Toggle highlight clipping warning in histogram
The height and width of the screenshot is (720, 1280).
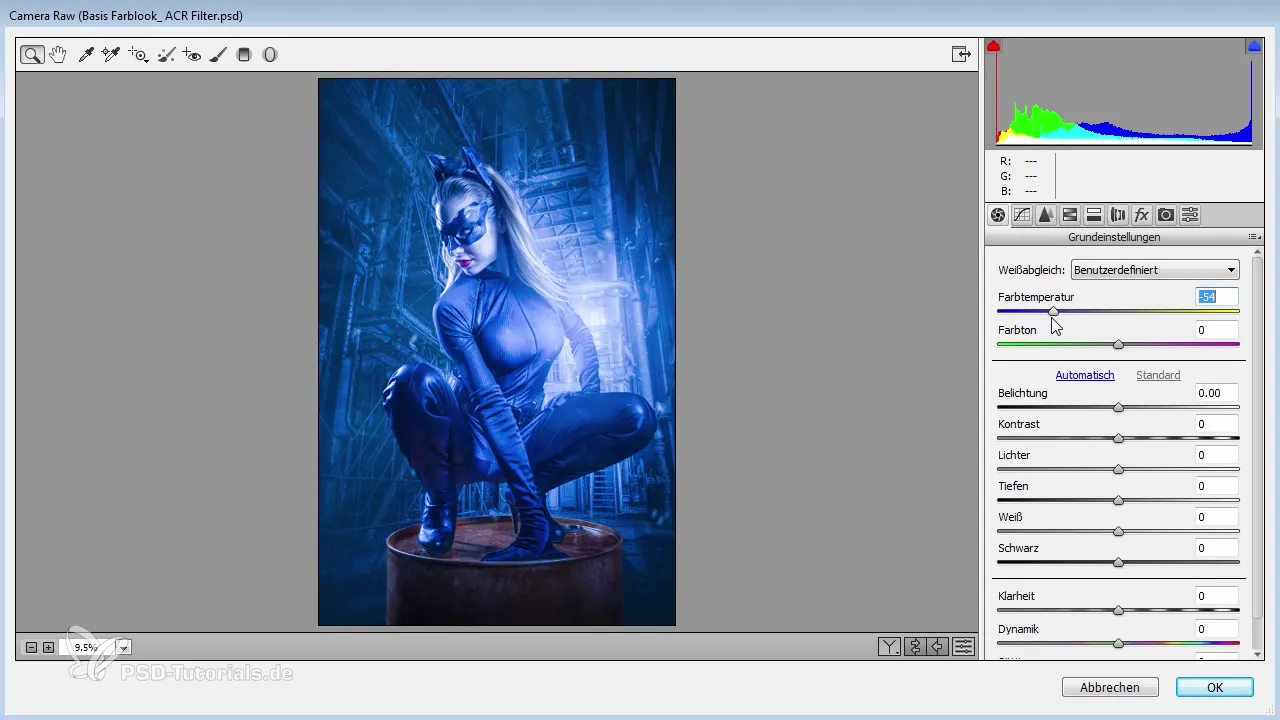click(1253, 46)
